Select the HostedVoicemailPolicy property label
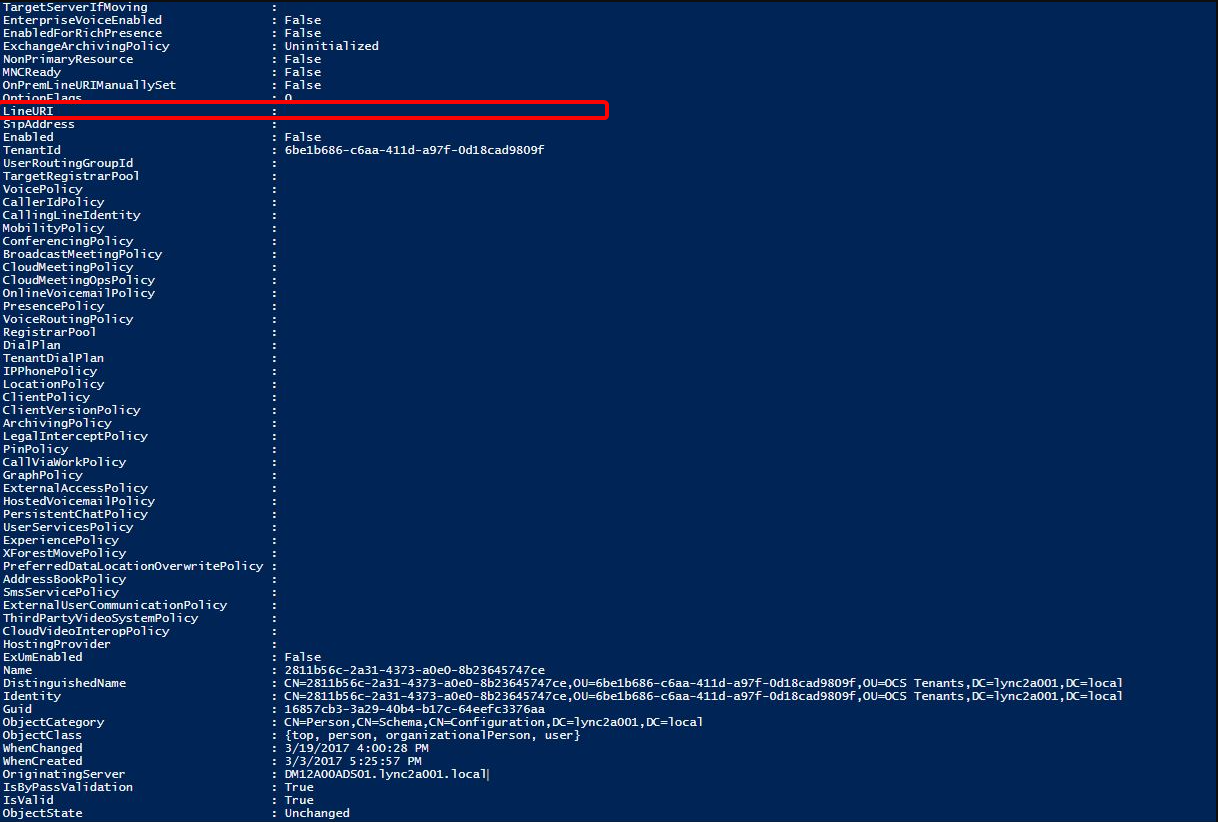 click(78, 501)
